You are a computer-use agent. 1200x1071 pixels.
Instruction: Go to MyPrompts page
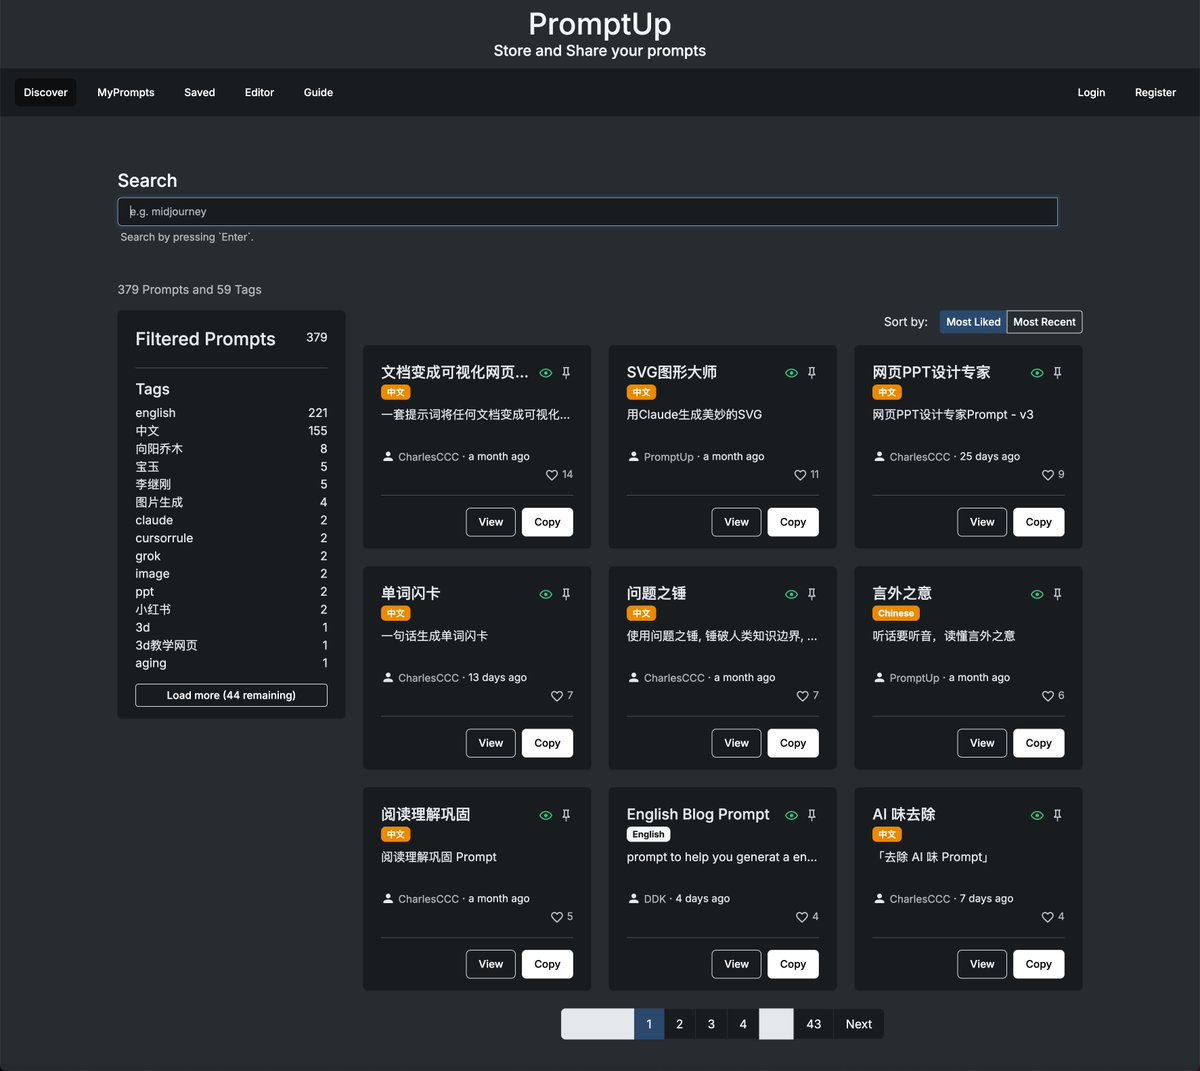click(x=126, y=92)
